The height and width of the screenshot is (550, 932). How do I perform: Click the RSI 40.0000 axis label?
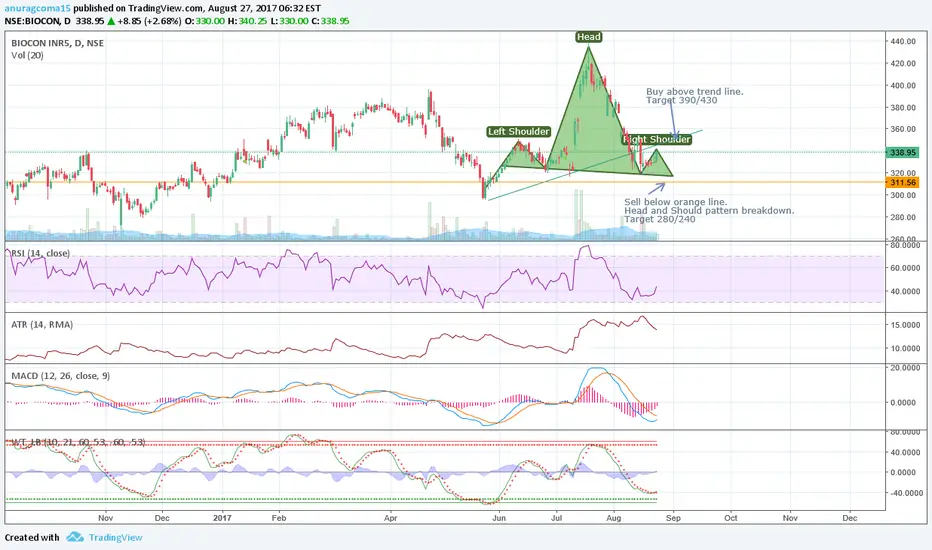905,292
